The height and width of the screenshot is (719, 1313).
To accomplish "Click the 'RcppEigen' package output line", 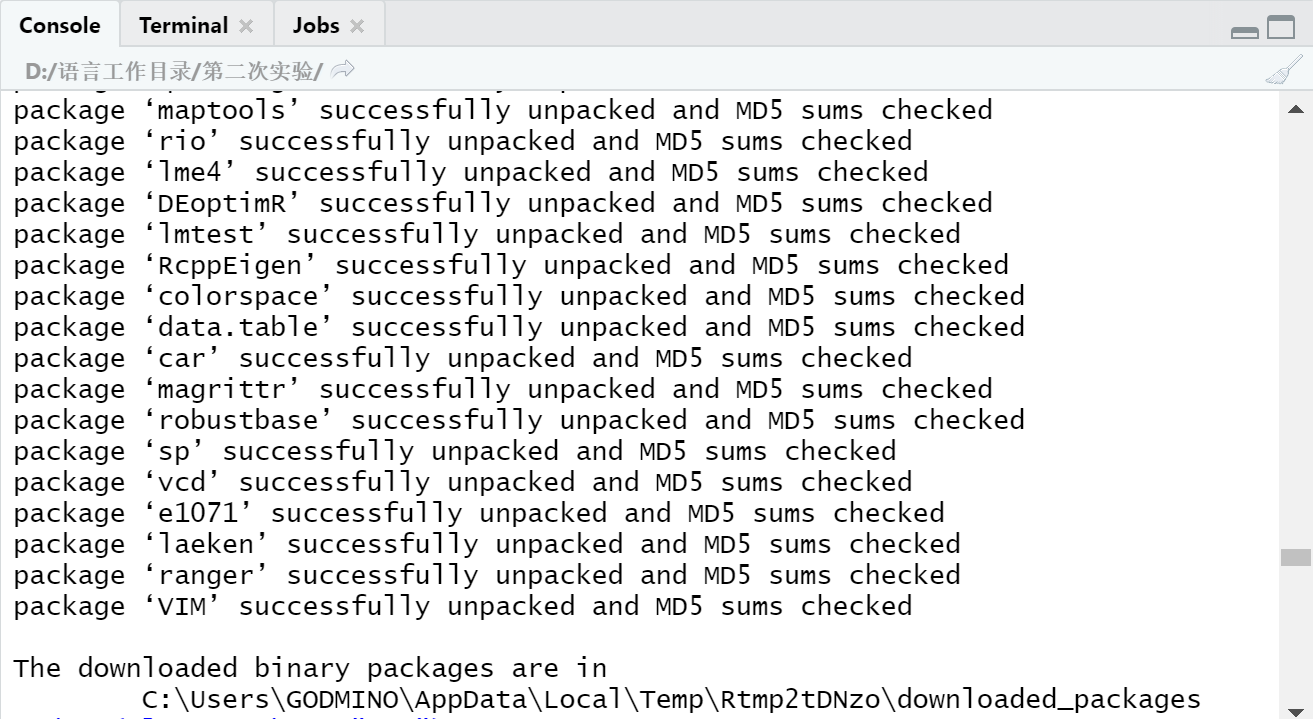I will (511, 265).
